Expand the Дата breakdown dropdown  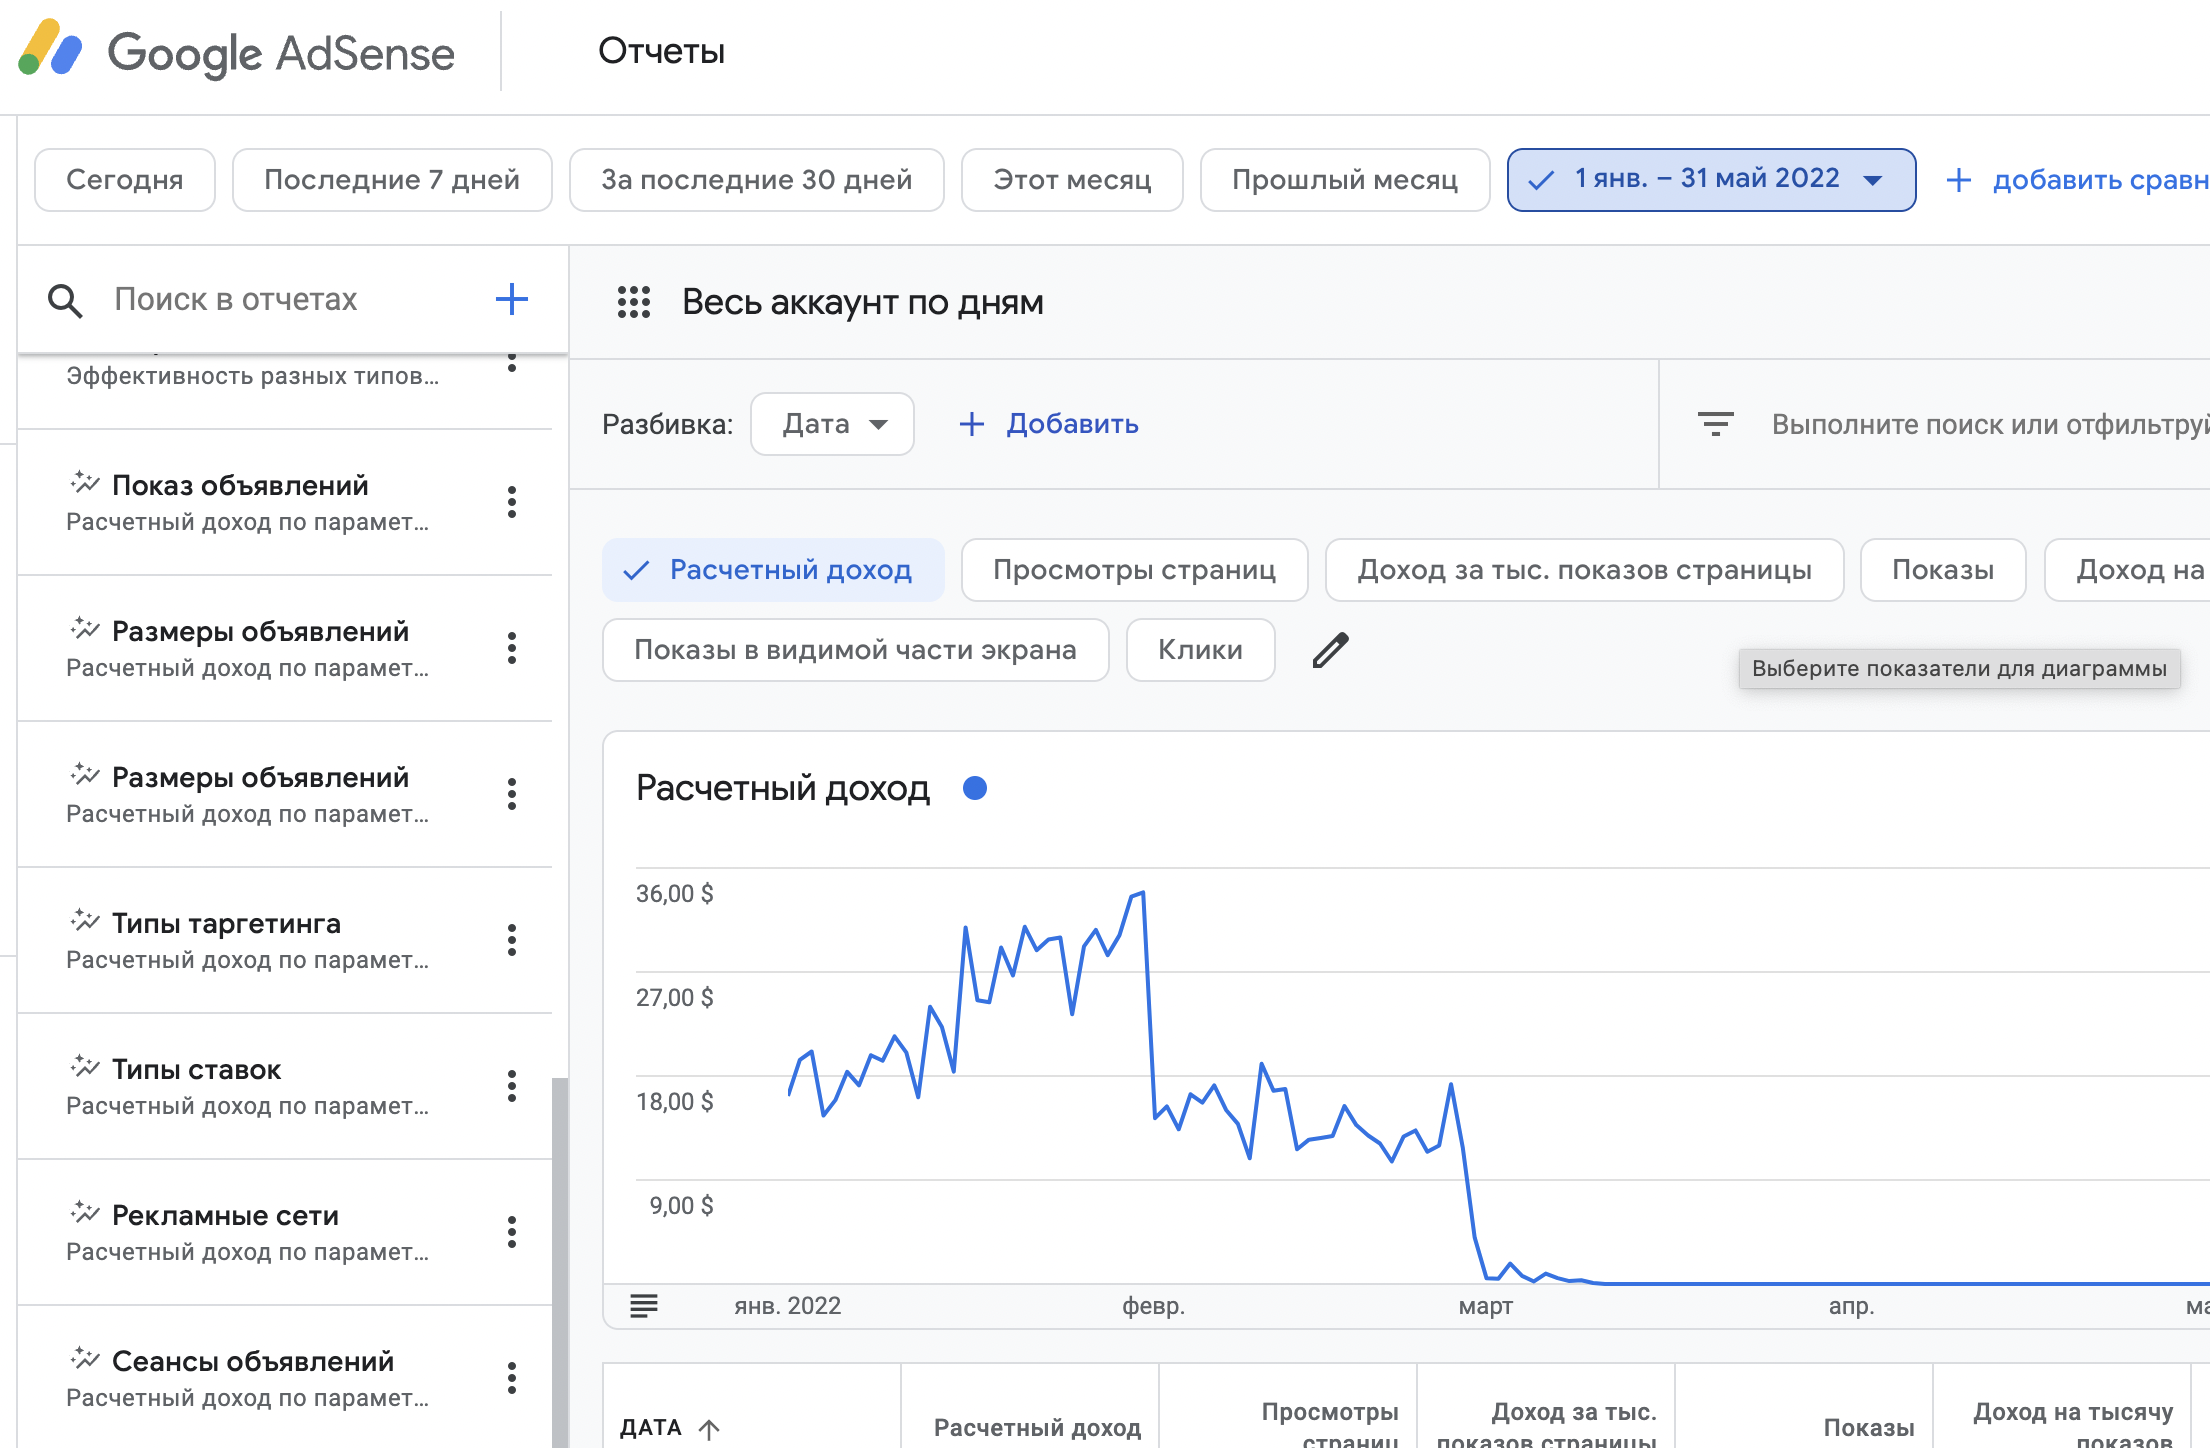[x=832, y=424]
